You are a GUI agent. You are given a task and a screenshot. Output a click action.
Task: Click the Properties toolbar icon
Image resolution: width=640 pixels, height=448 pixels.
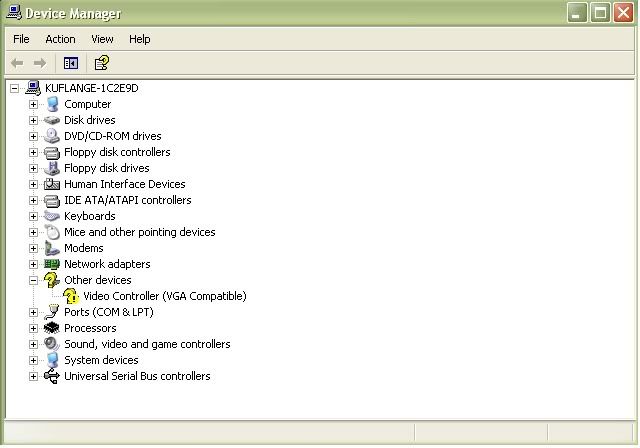pyautogui.click(x=102, y=63)
